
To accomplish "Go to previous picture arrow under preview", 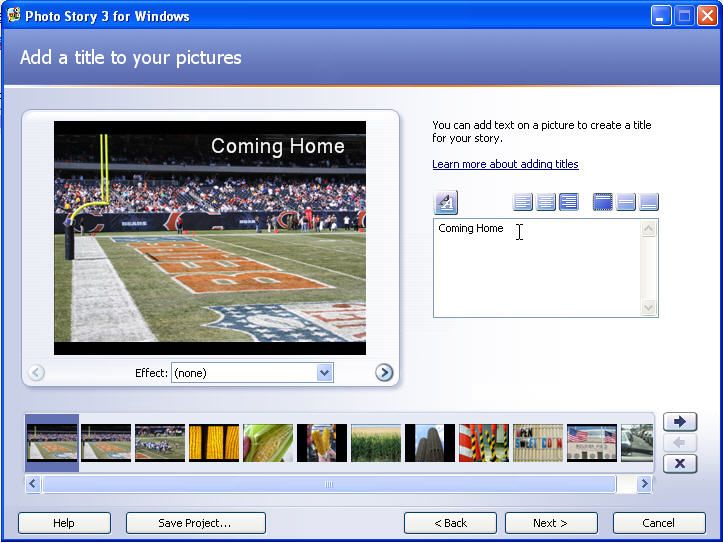I will pos(36,372).
